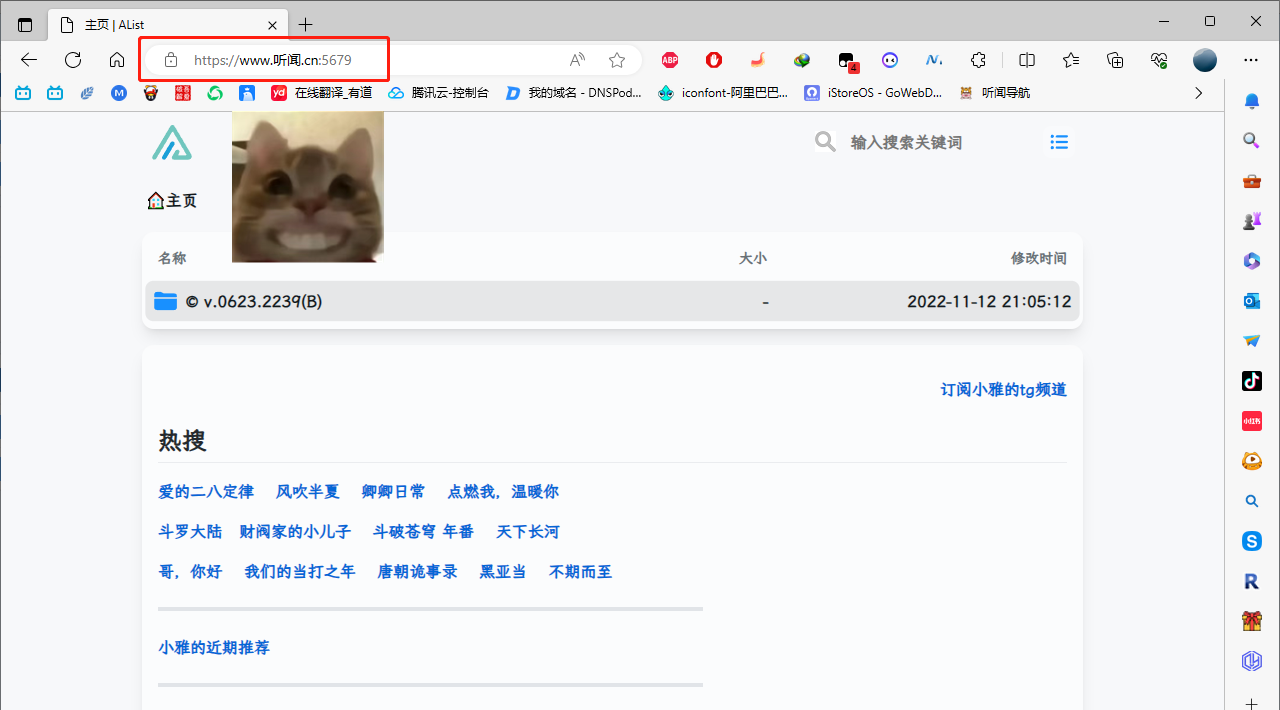Open the profile avatar icon
This screenshot has width=1280, height=710.
[1205, 60]
